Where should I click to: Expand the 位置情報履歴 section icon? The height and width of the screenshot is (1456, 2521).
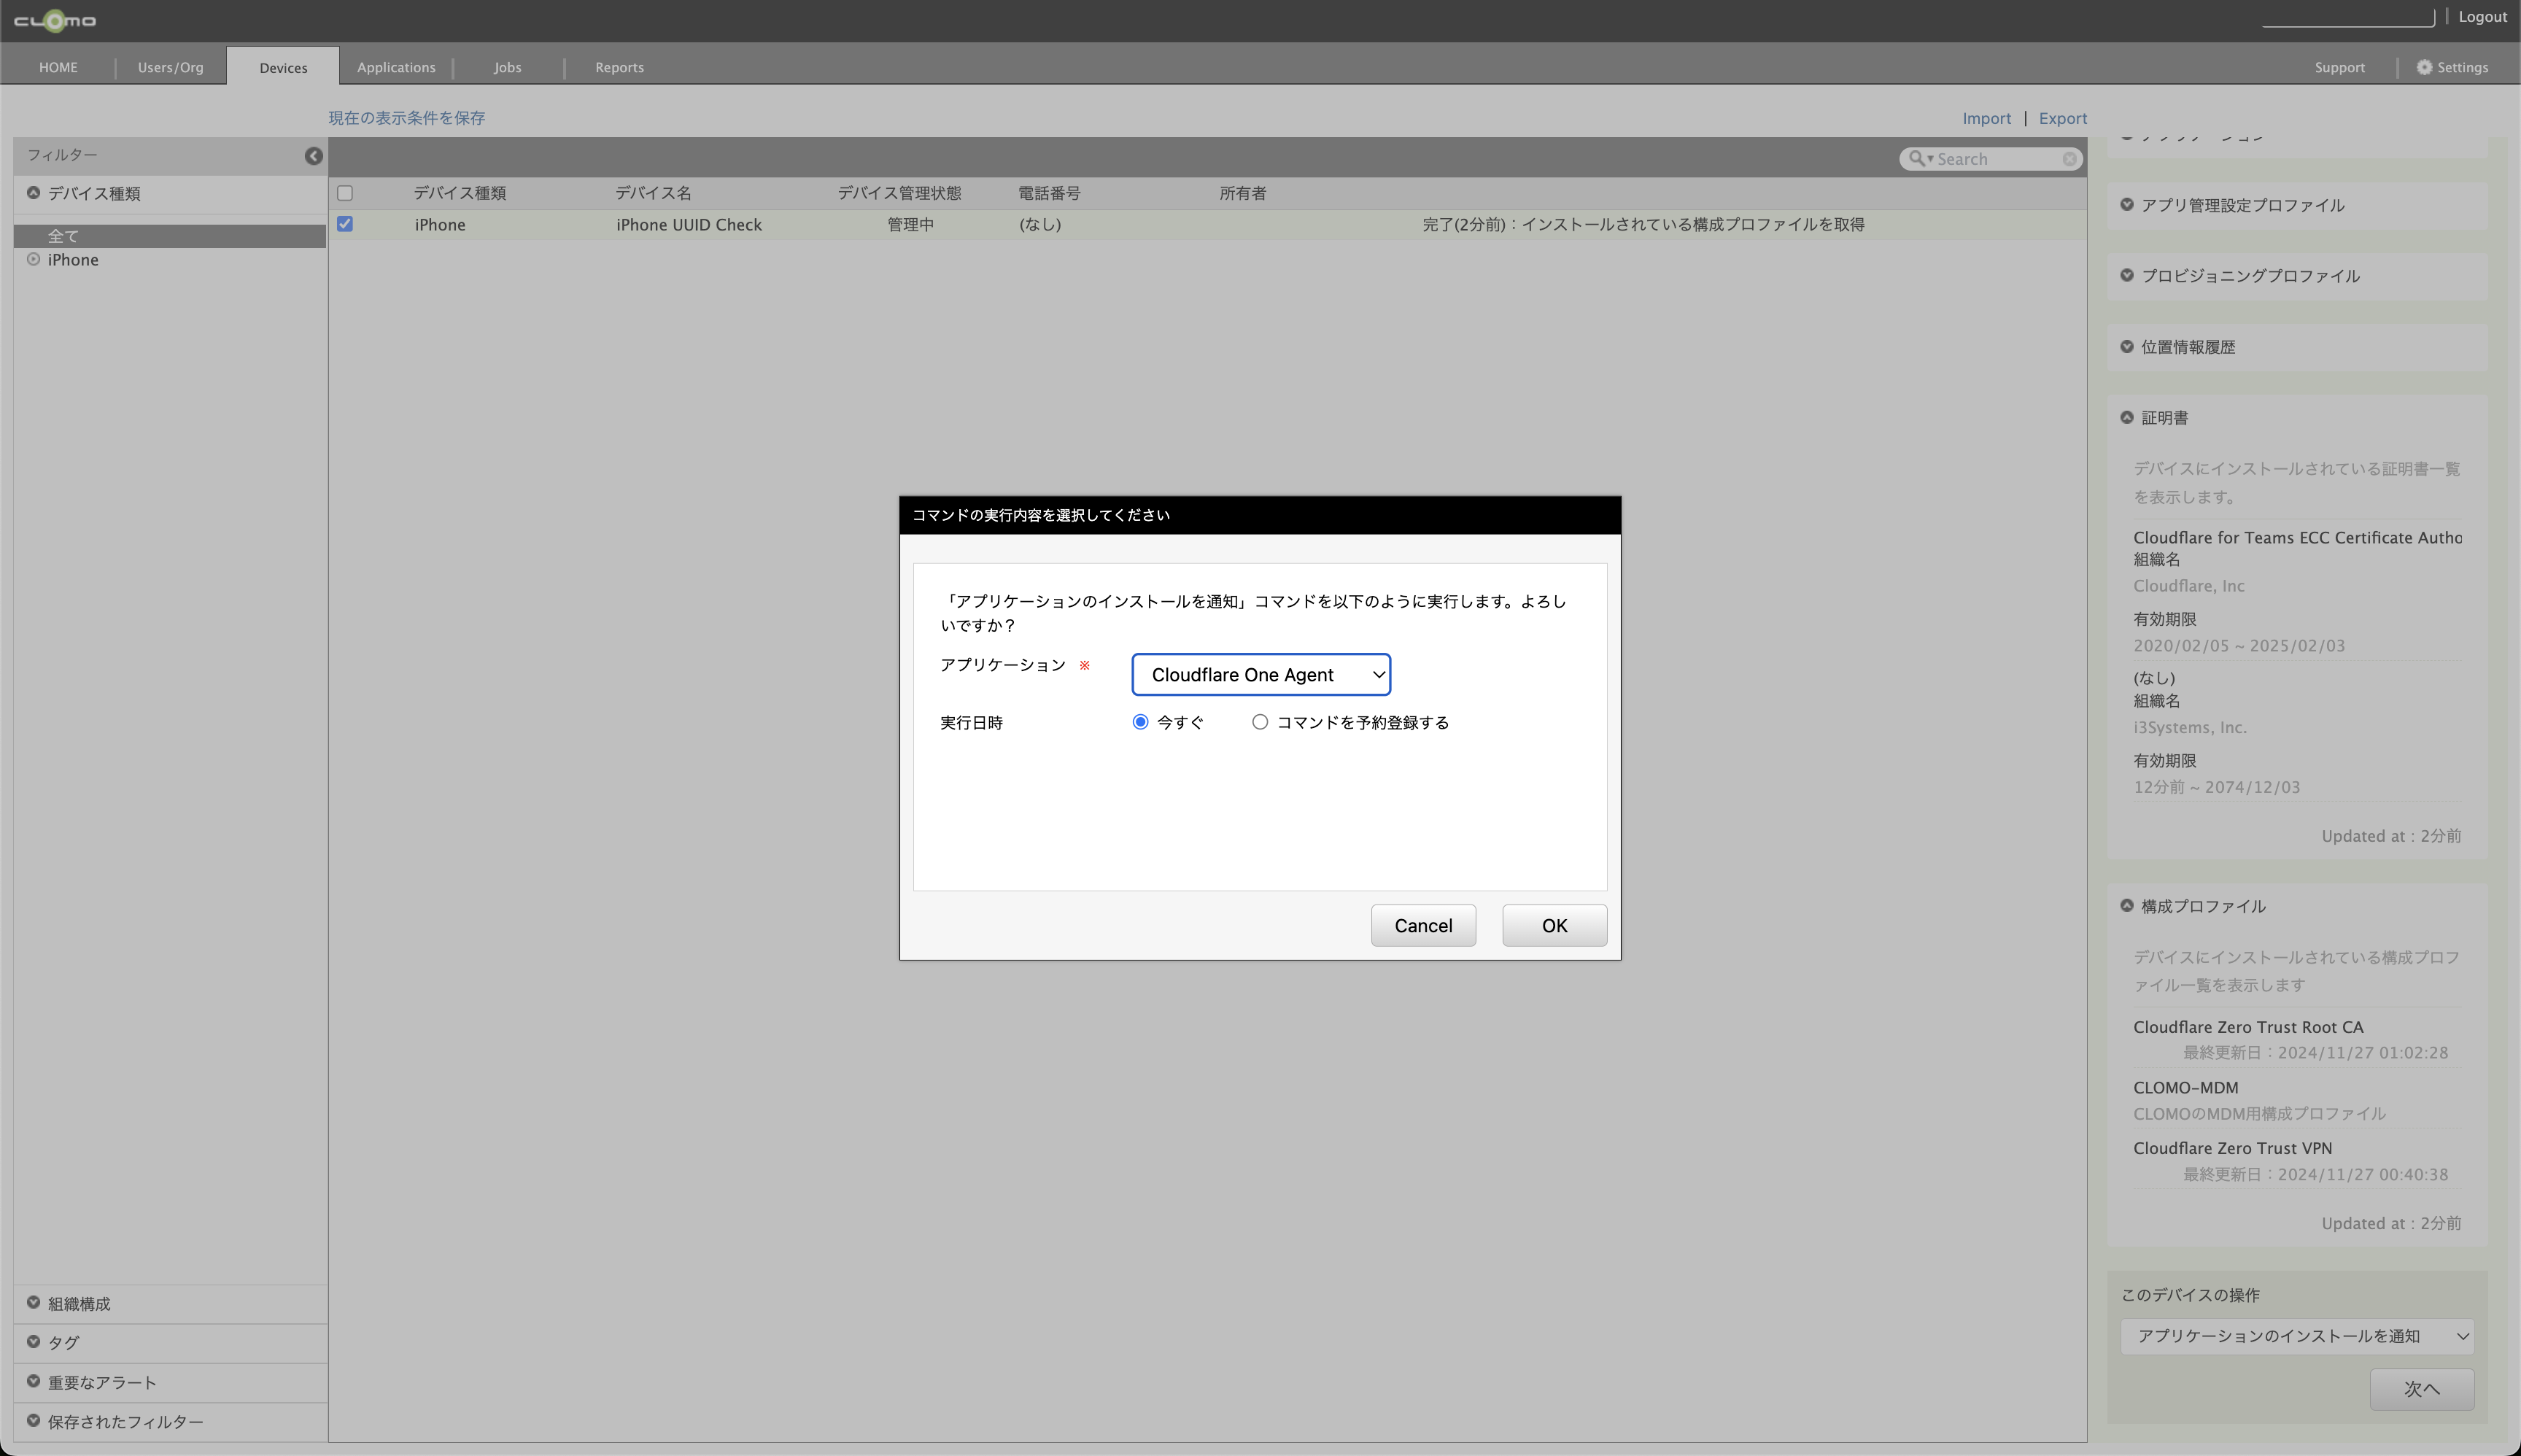tap(2126, 347)
